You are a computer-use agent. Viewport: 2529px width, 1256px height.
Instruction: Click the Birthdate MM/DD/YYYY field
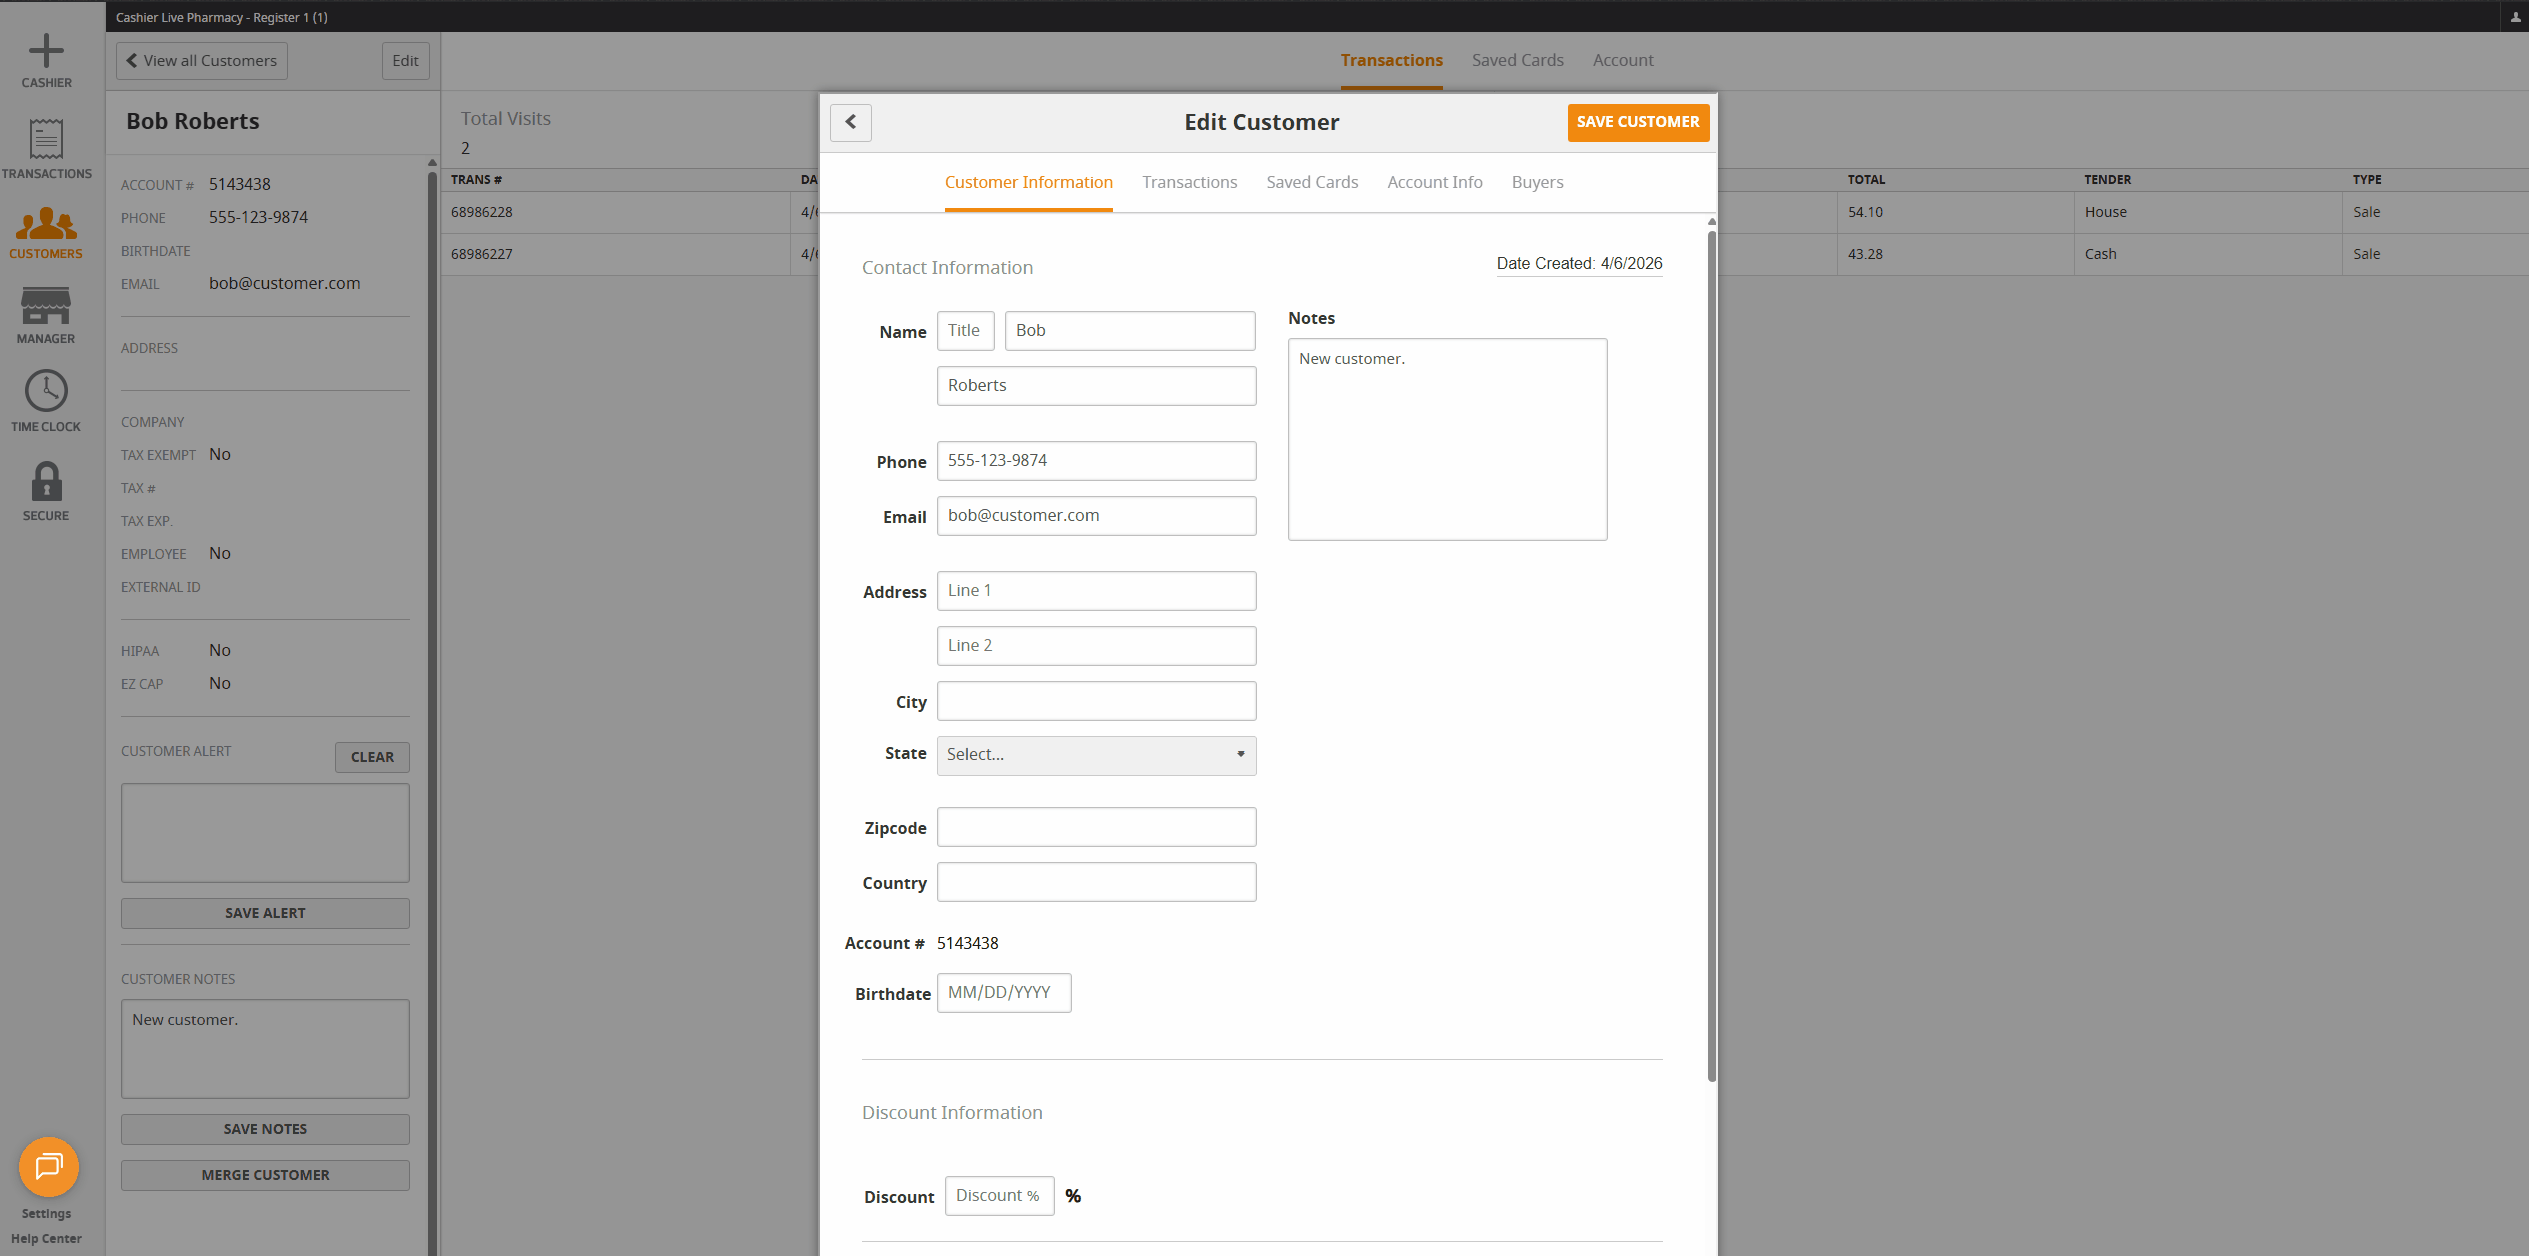point(1003,993)
